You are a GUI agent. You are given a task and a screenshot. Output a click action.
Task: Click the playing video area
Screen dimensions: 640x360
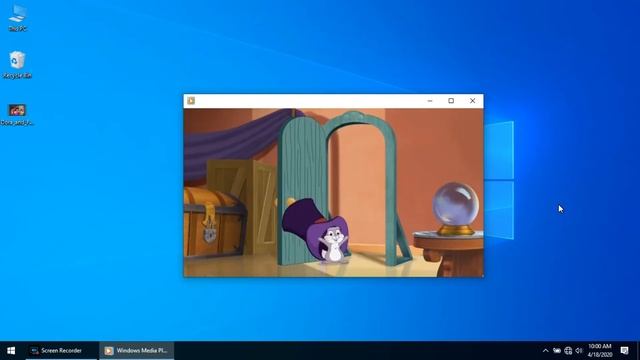click(x=333, y=192)
